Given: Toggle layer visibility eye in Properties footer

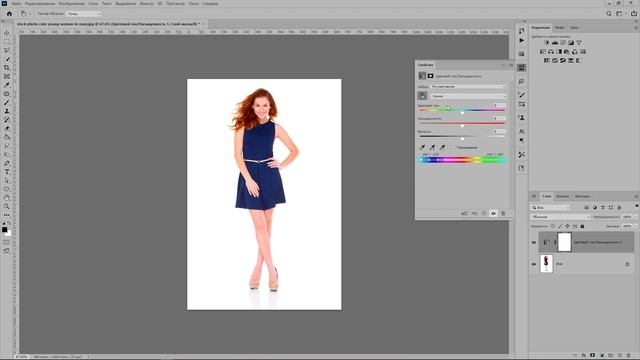Looking at the screenshot, I should click(x=493, y=213).
